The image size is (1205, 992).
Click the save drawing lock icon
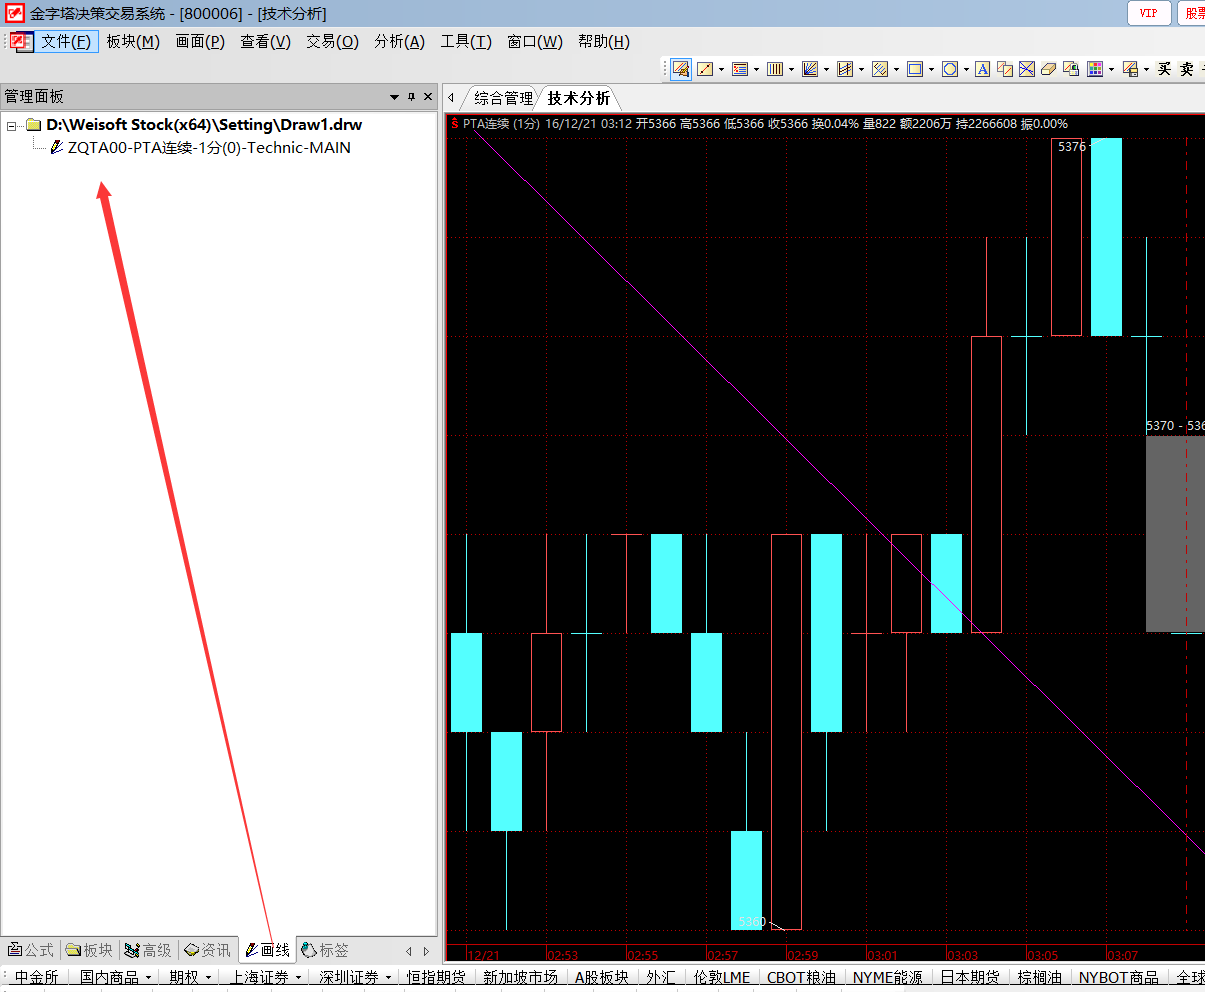pyautogui.click(x=1071, y=69)
